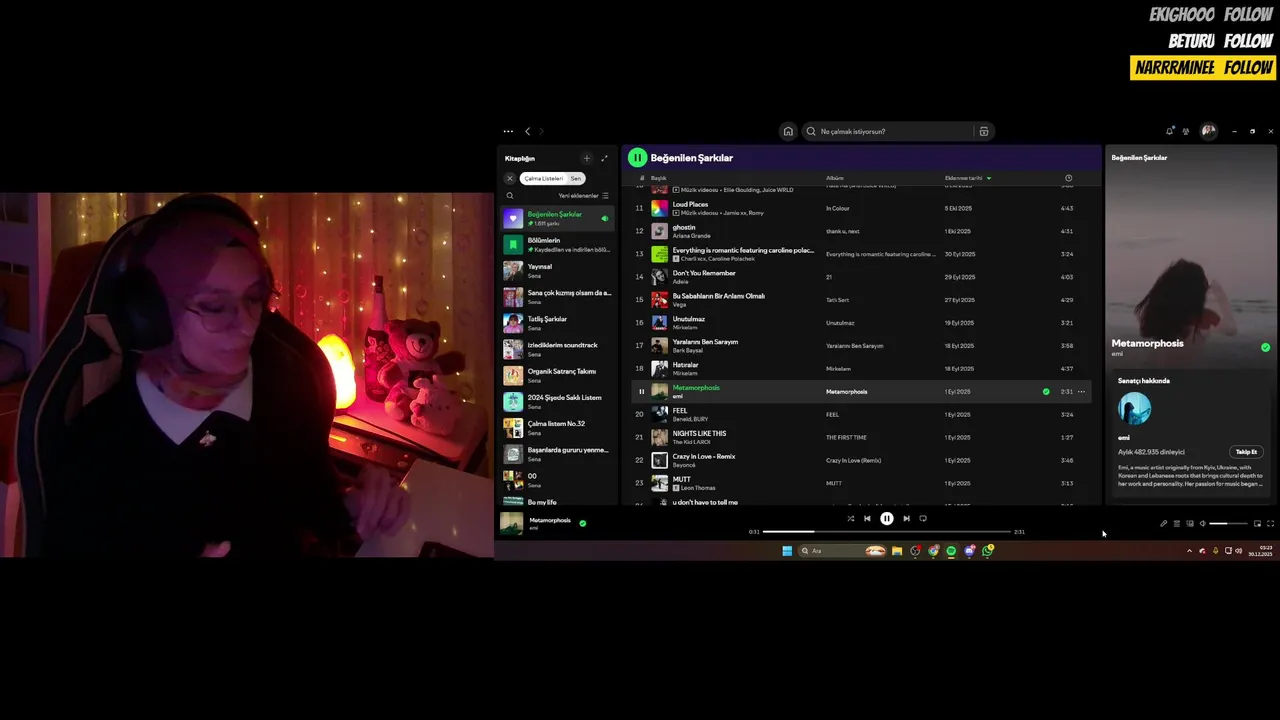Viewport: 1280px width, 720px height.
Task: Select the NIGHTS LIKE THIS track
Action: tap(862, 437)
